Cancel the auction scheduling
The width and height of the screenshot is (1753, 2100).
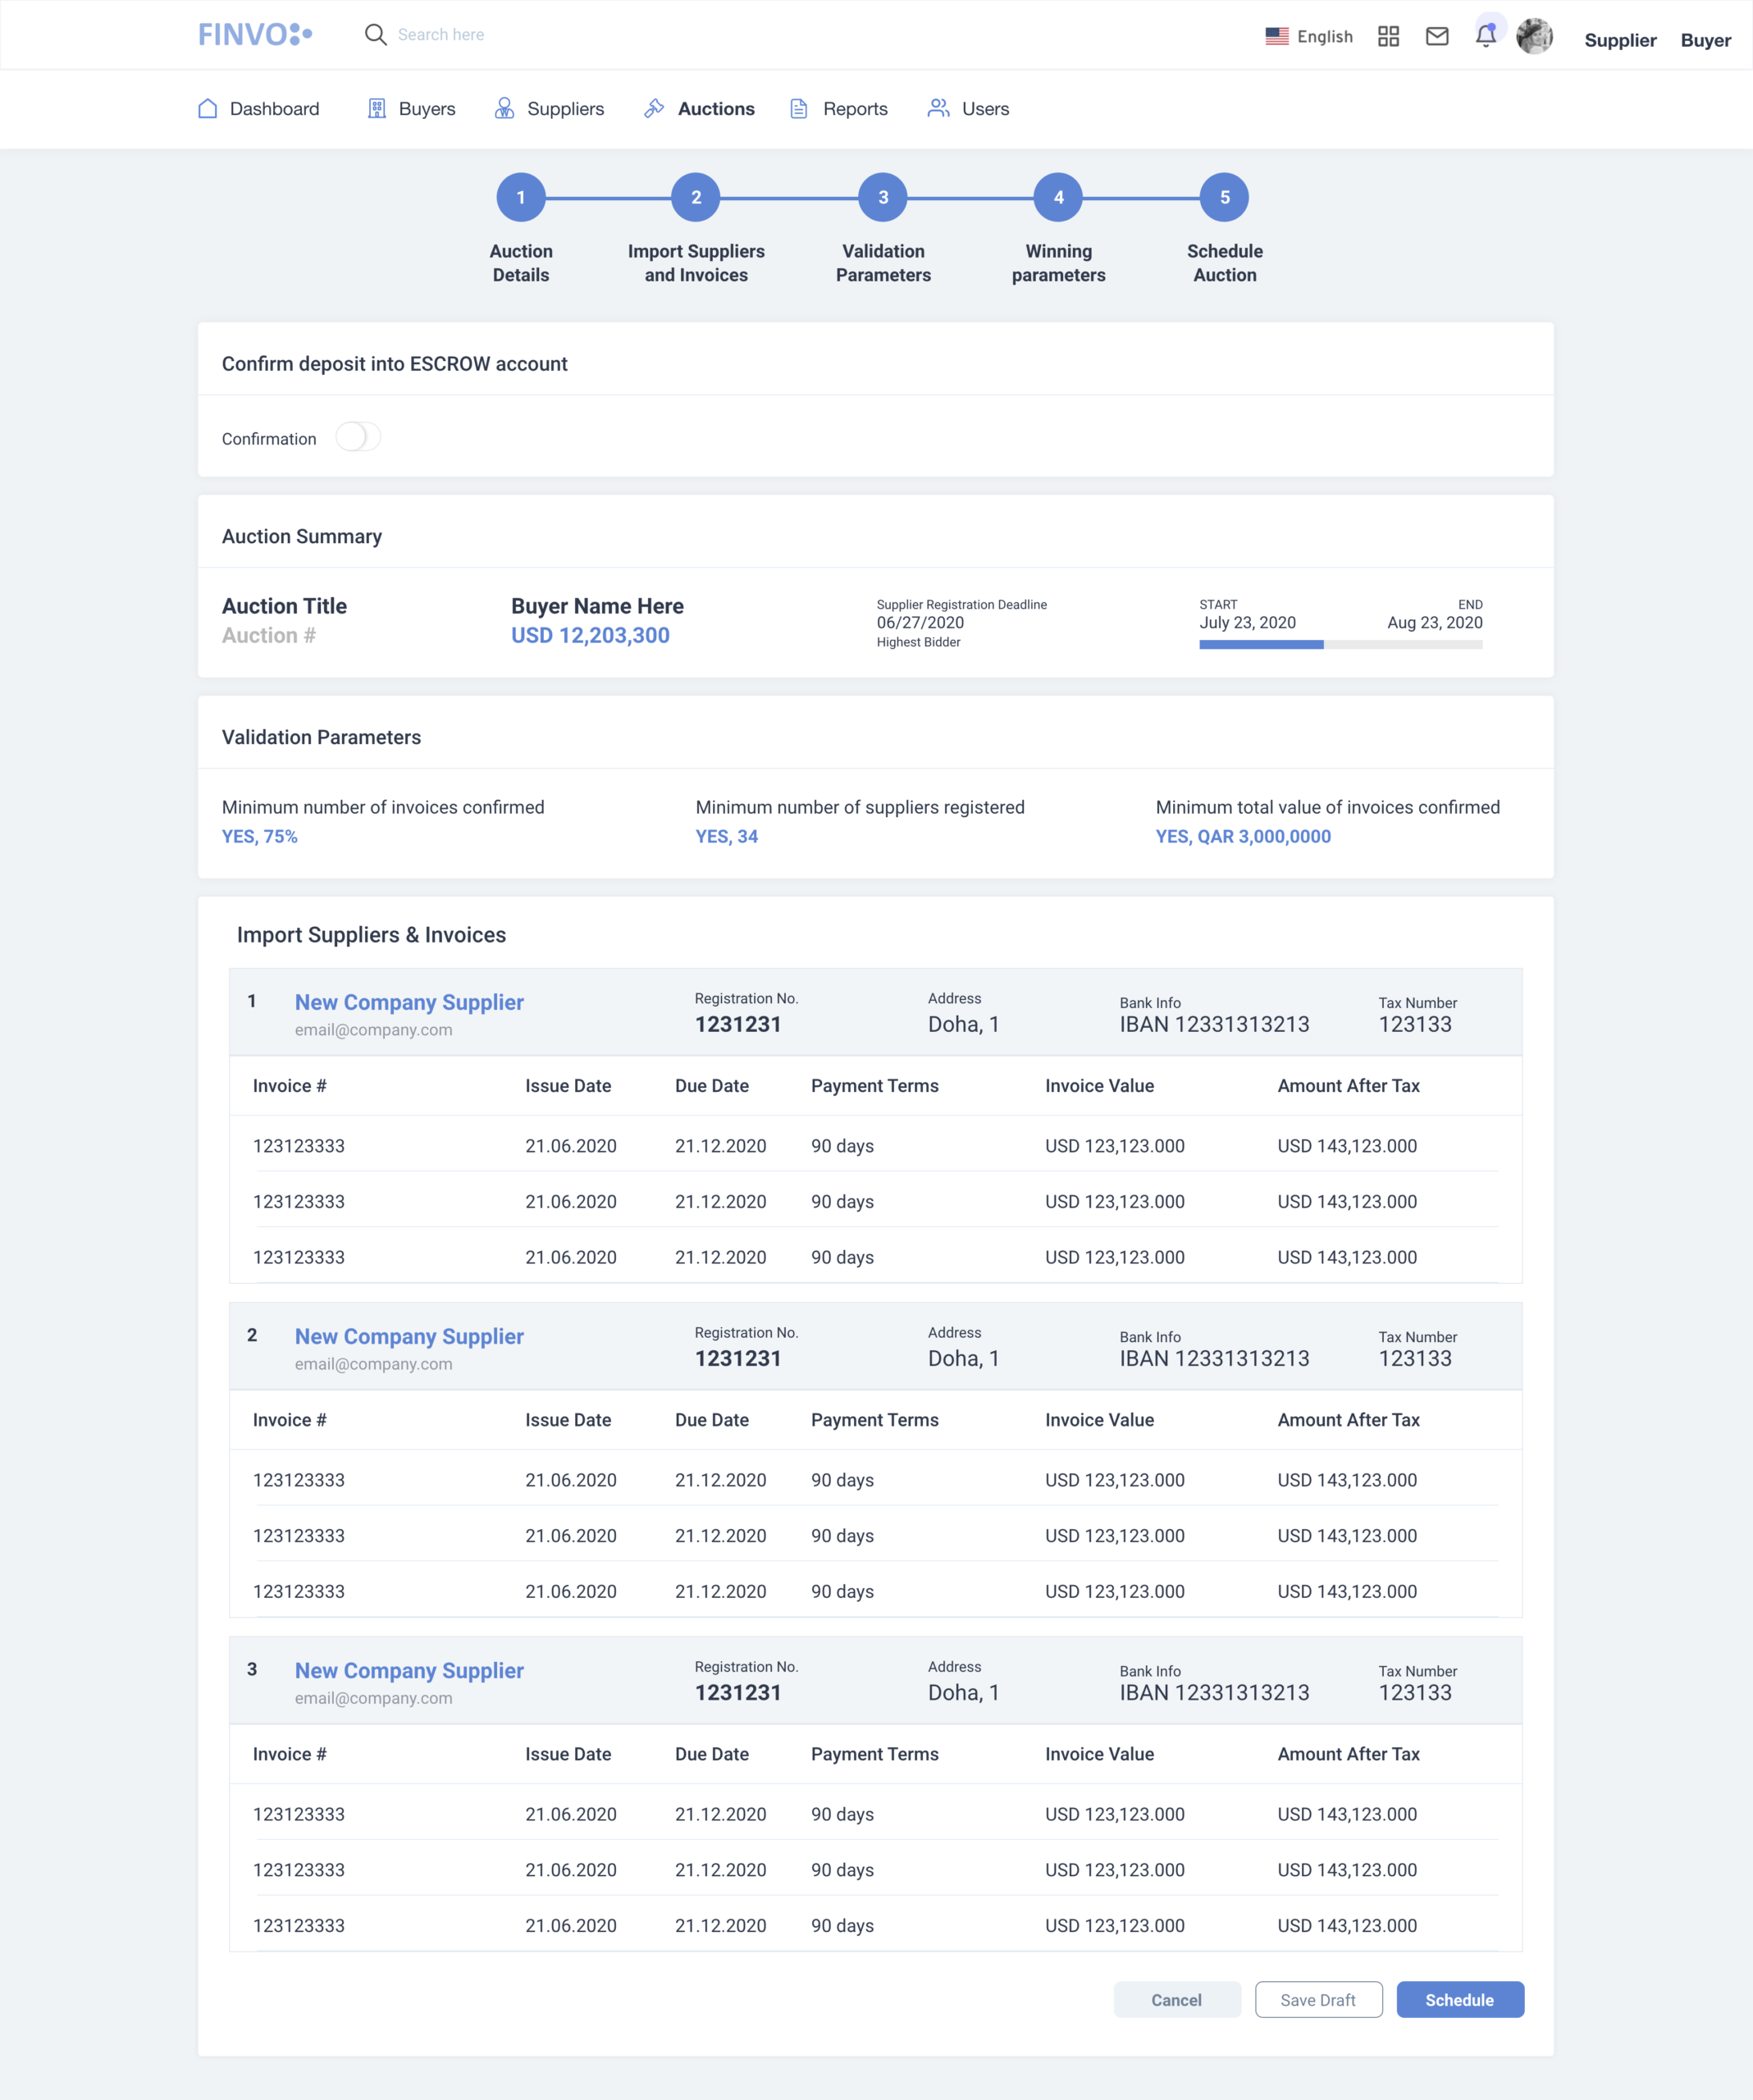tap(1176, 2000)
